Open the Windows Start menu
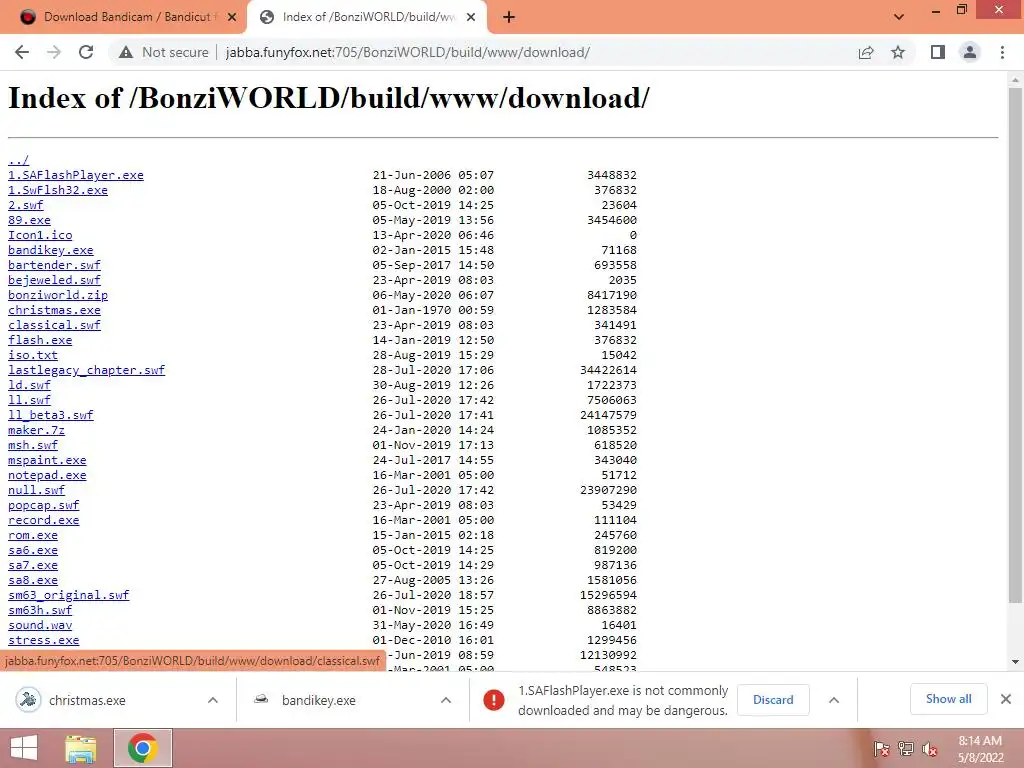This screenshot has height=768, width=1024. 24,748
